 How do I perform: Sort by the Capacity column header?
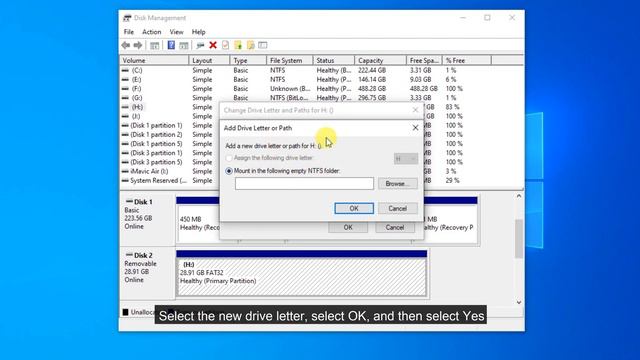pos(381,60)
